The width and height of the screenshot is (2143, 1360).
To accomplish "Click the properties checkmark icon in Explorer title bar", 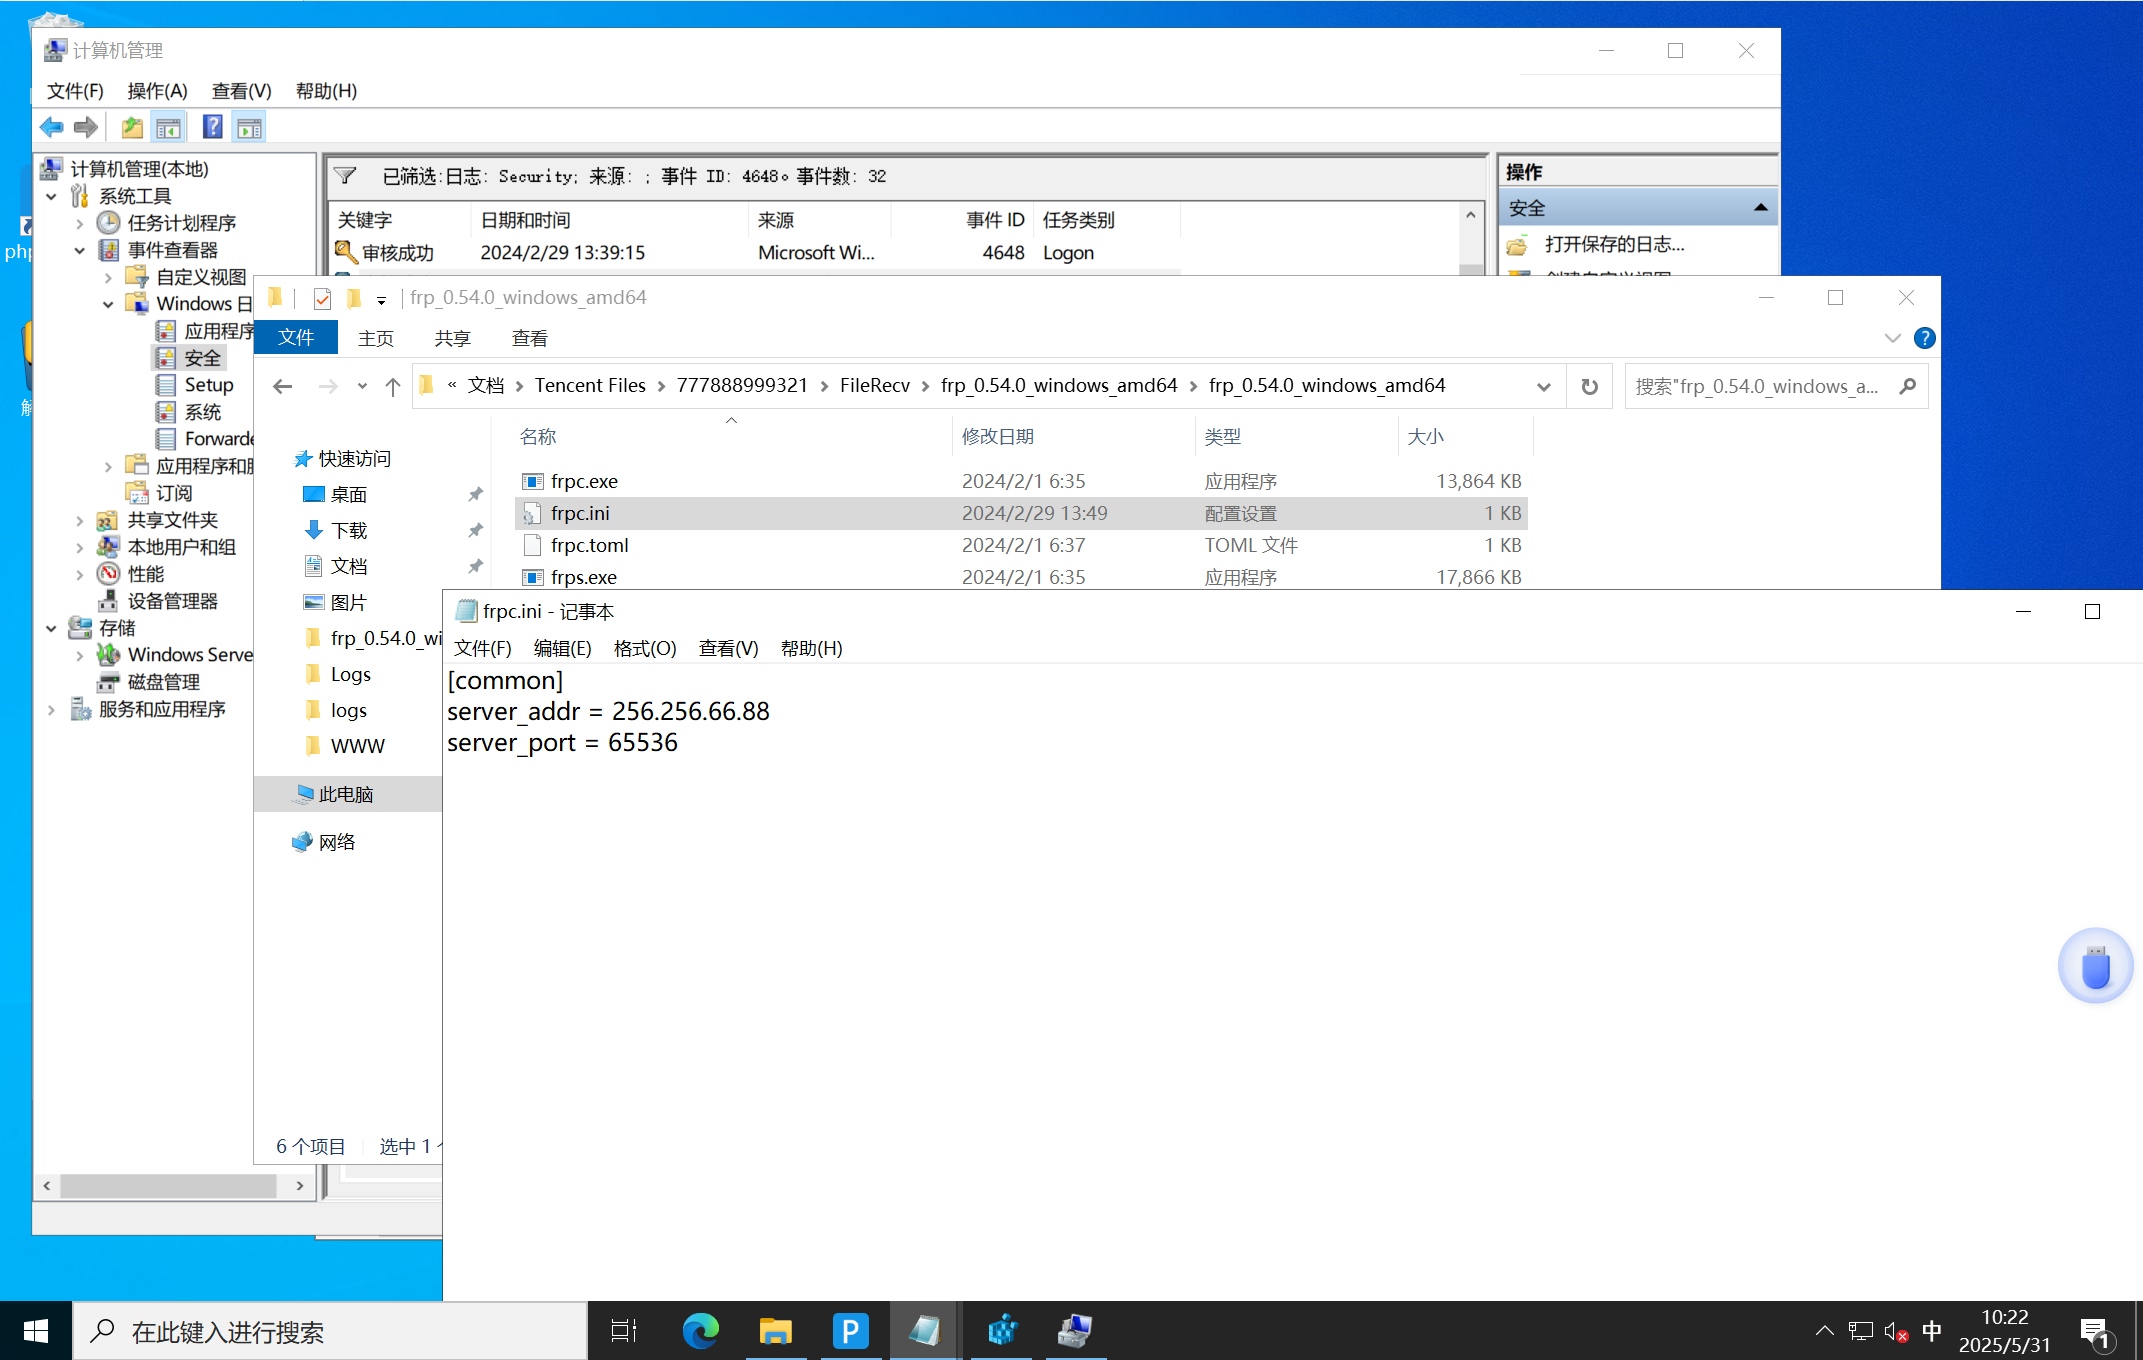I will (322, 298).
